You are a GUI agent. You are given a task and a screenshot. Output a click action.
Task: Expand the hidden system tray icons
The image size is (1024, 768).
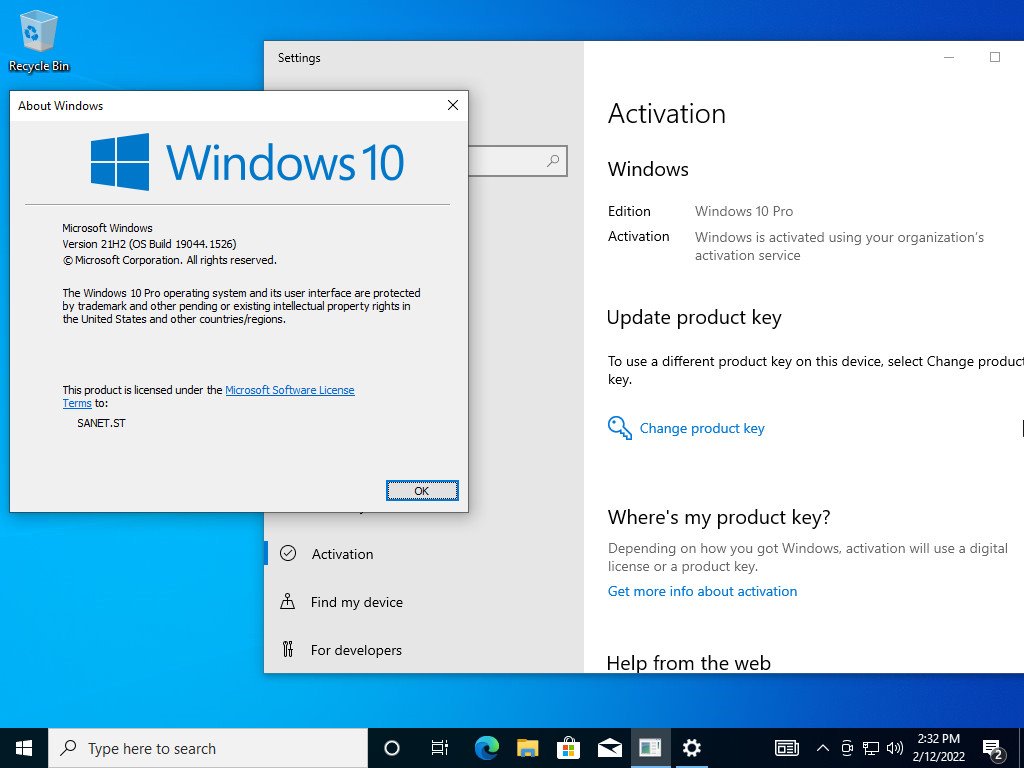(x=823, y=748)
